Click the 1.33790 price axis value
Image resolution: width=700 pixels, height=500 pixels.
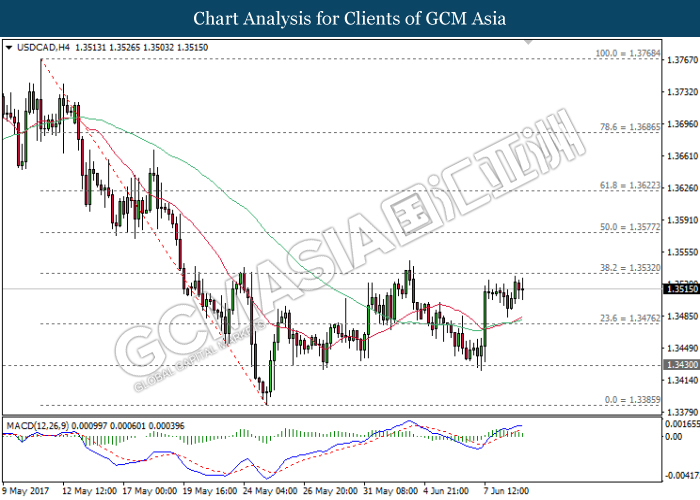pyautogui.click(x=682, y=412)
